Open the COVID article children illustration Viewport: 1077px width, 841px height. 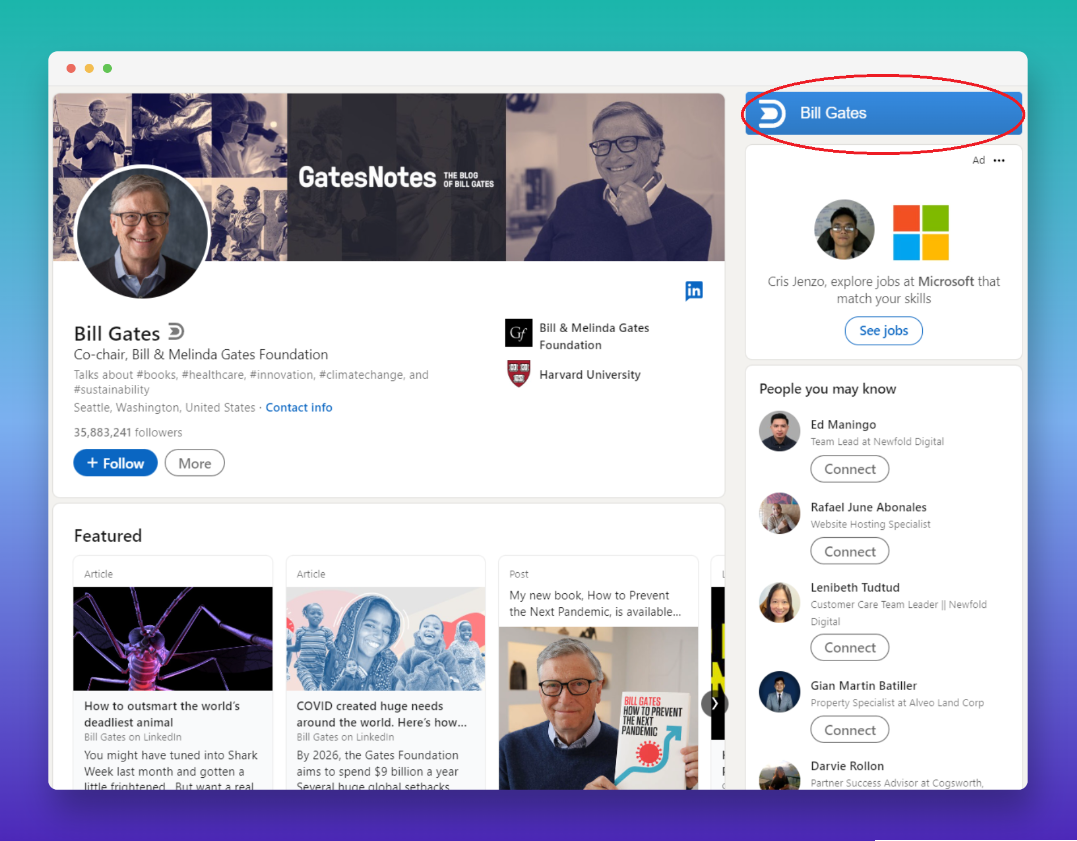pyautogui.click(x=385, y=638)
